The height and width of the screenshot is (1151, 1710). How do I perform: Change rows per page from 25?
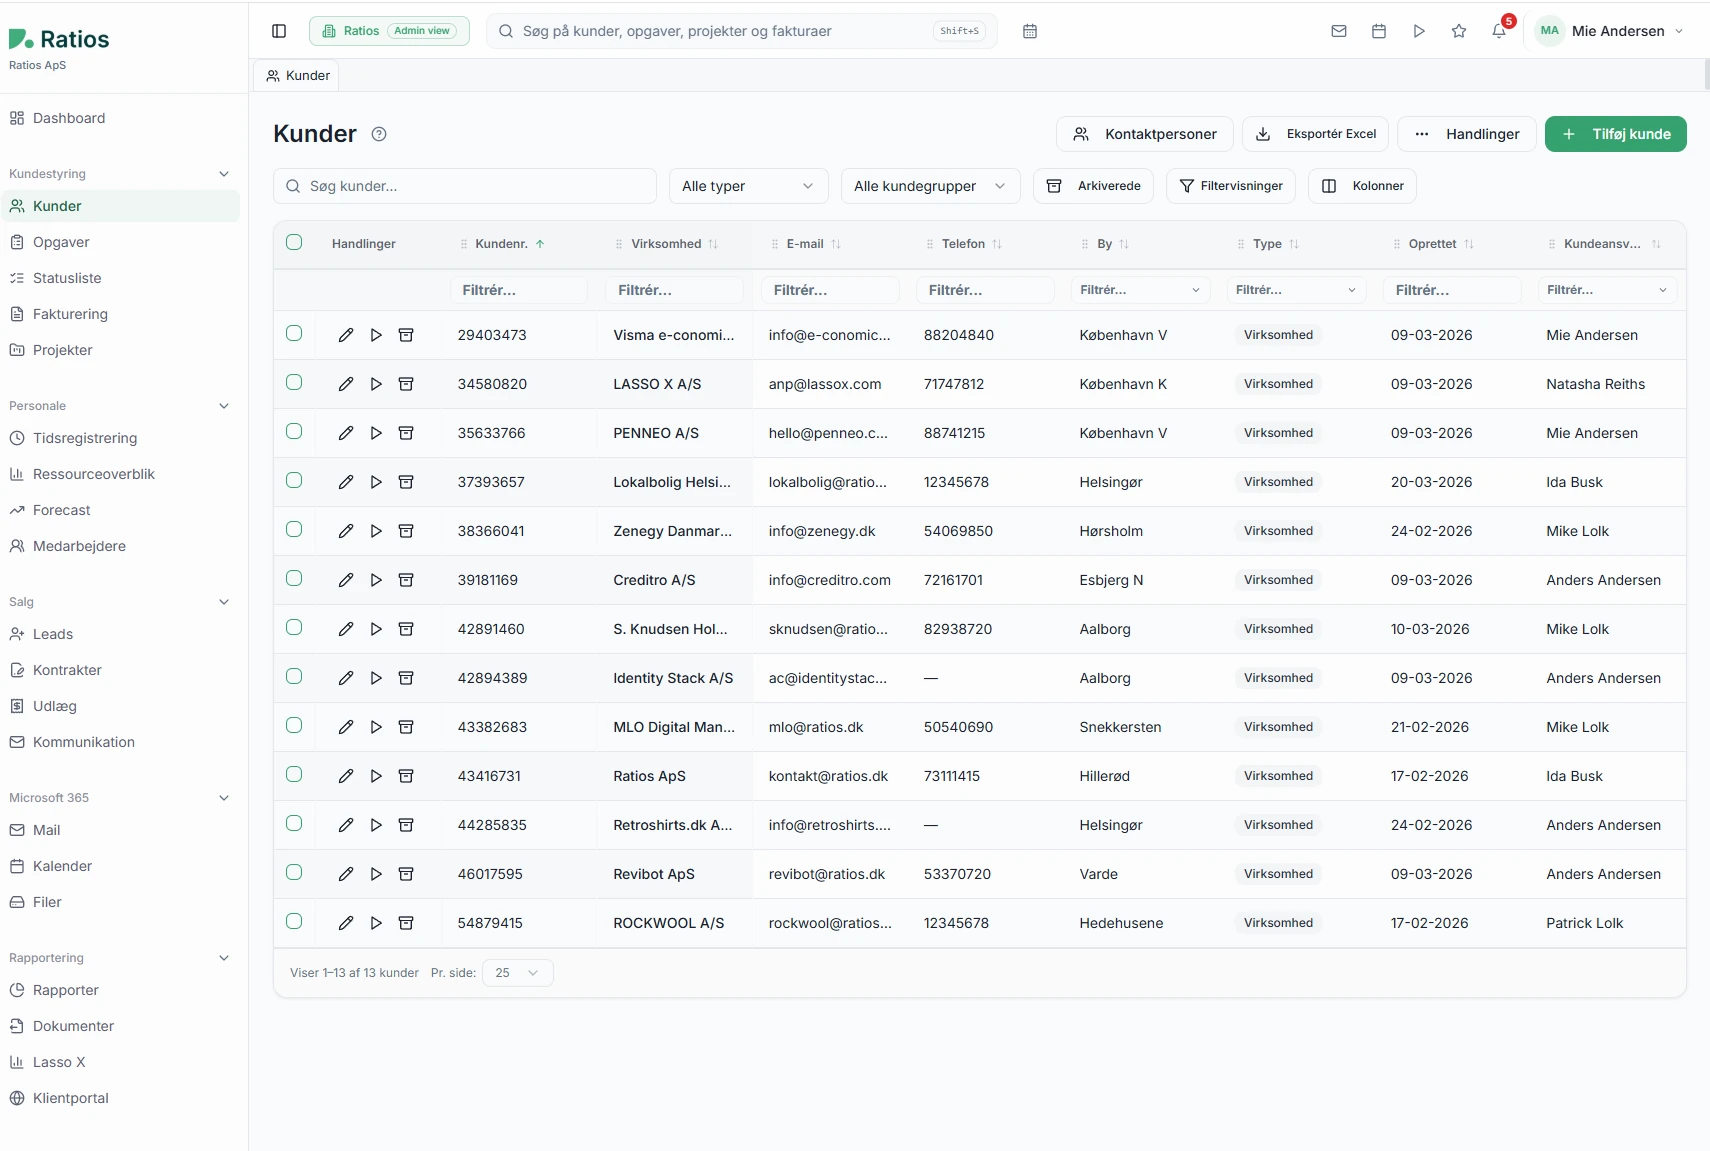pos(517,973)
